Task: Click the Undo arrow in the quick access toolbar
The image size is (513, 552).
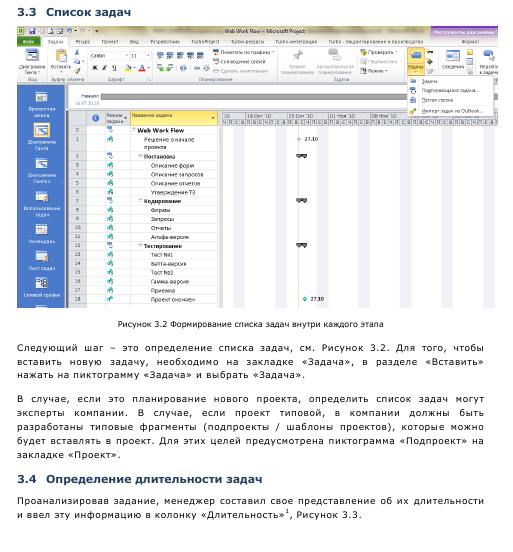Action: click(x=69, y=31)
